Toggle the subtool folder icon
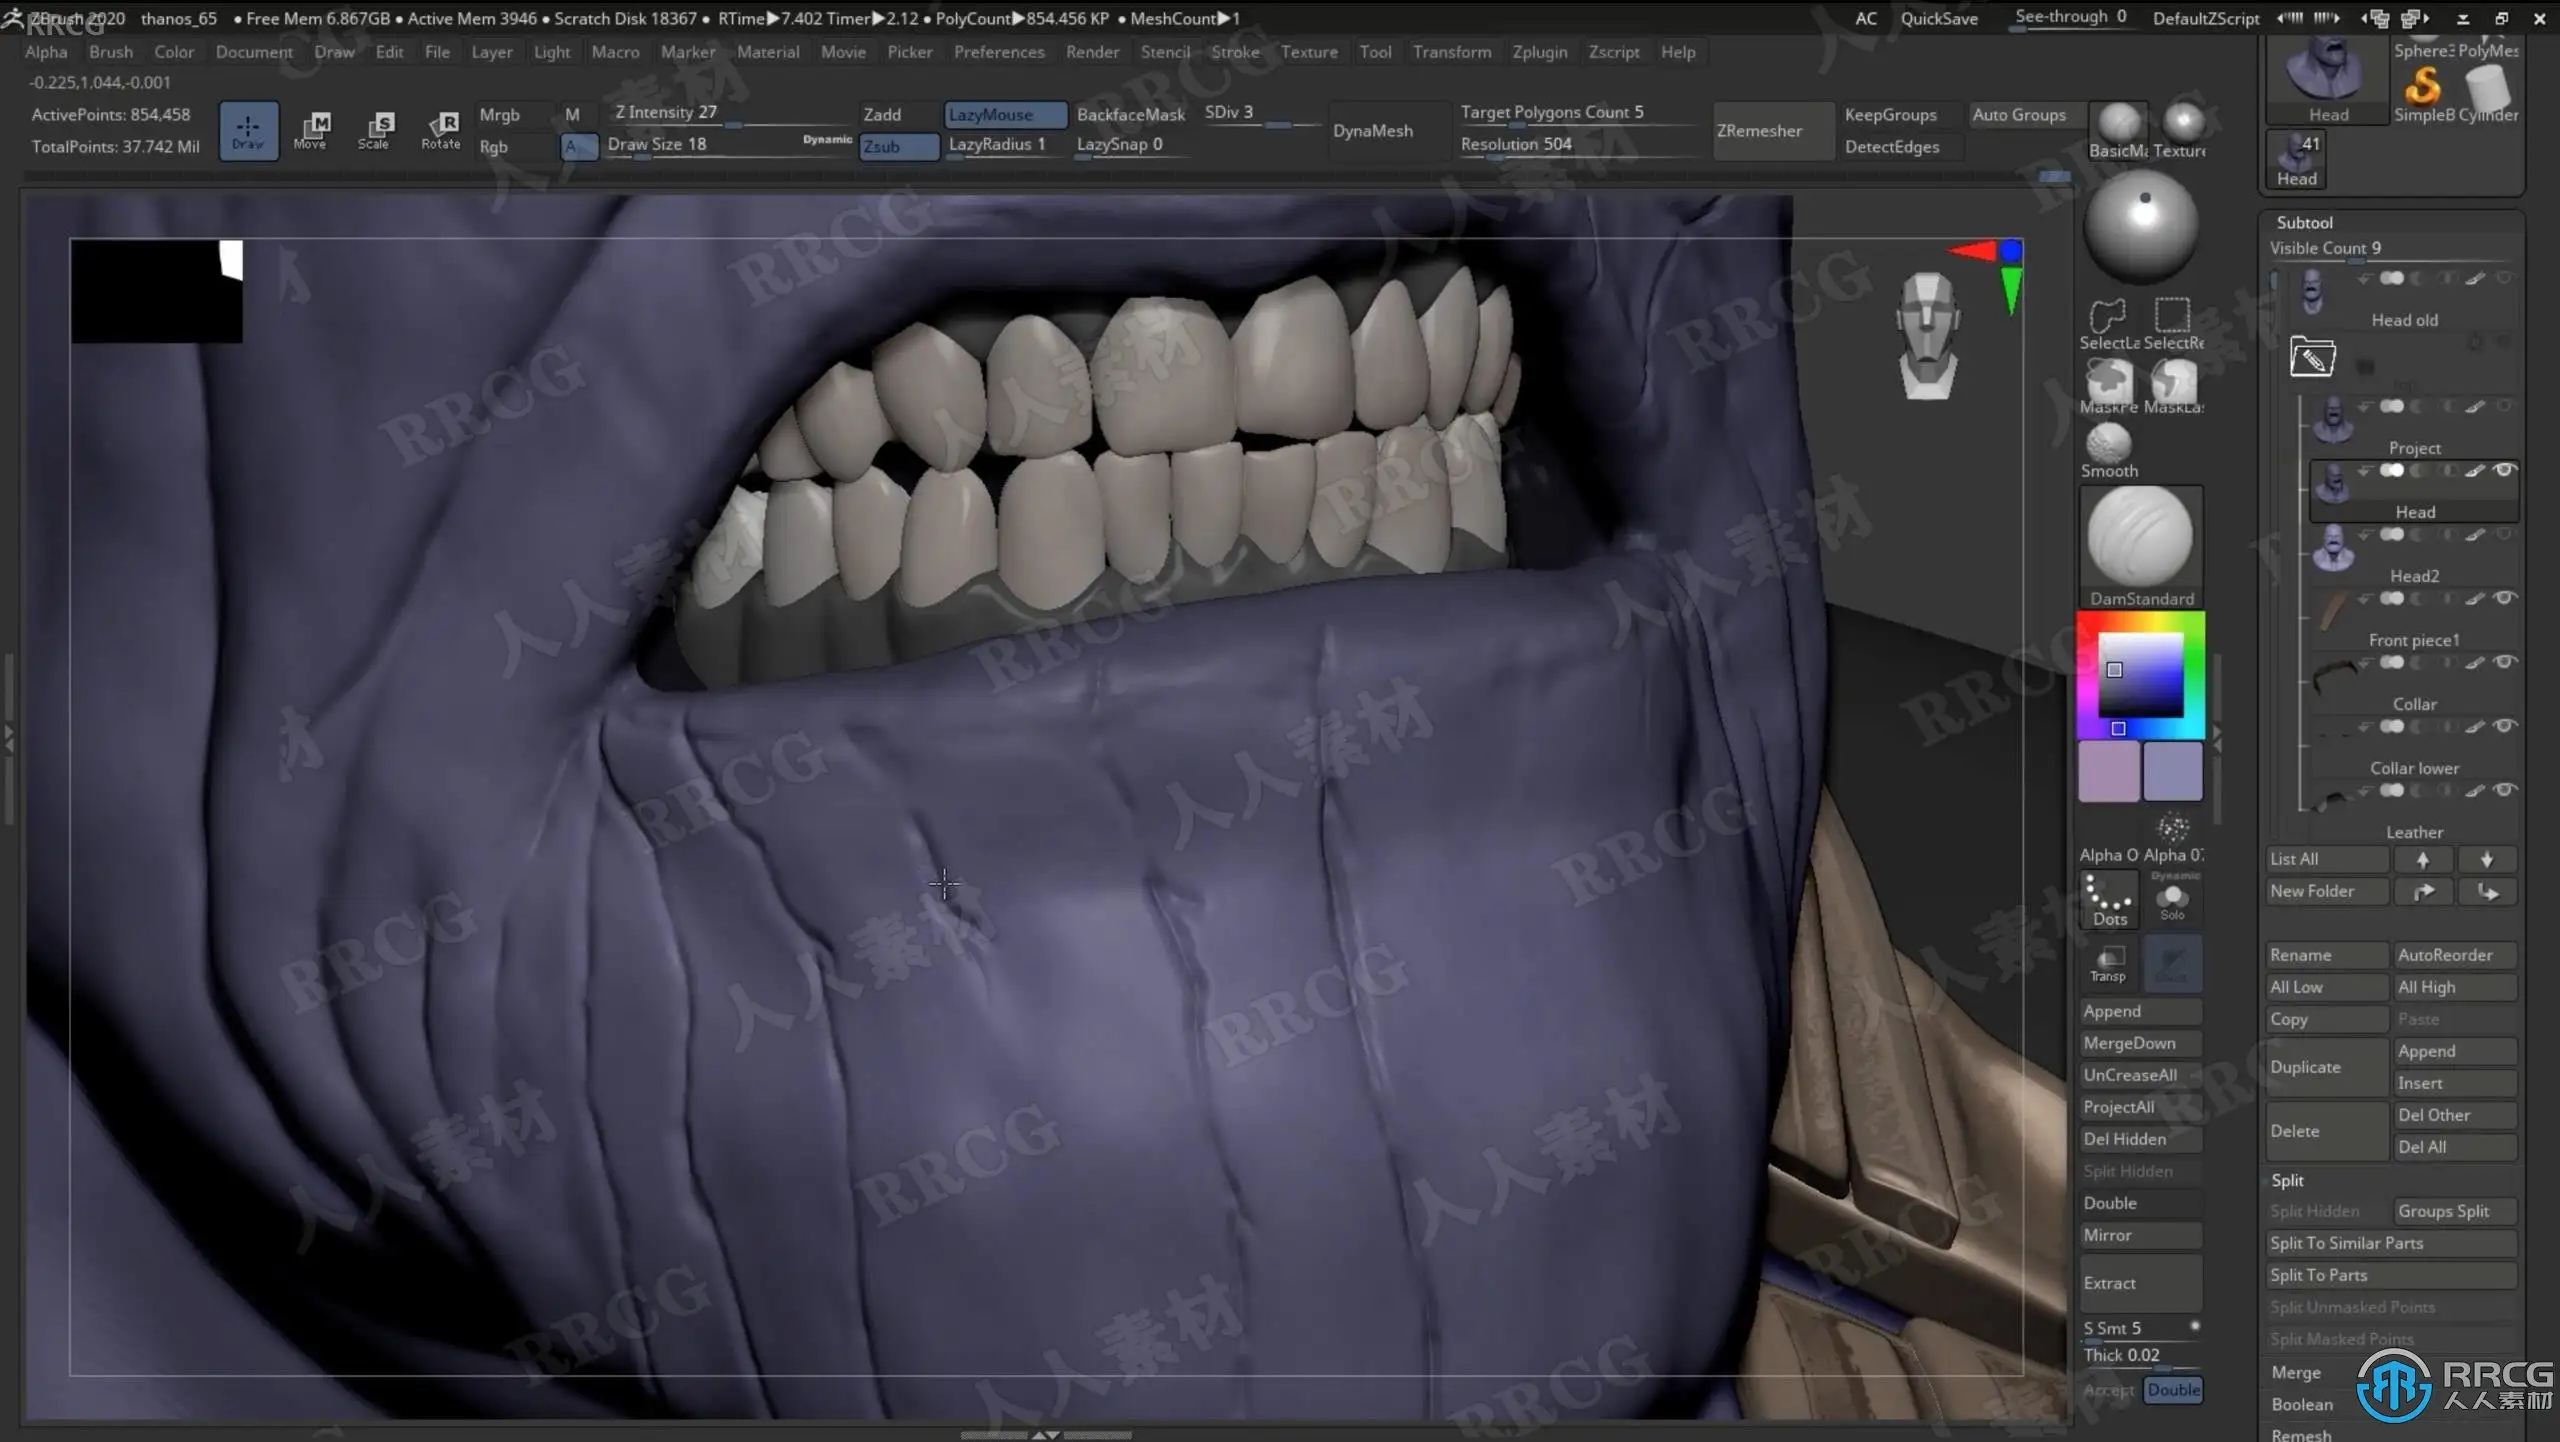Viewport: 2560px width, 1442px height. pos(2312,357)
